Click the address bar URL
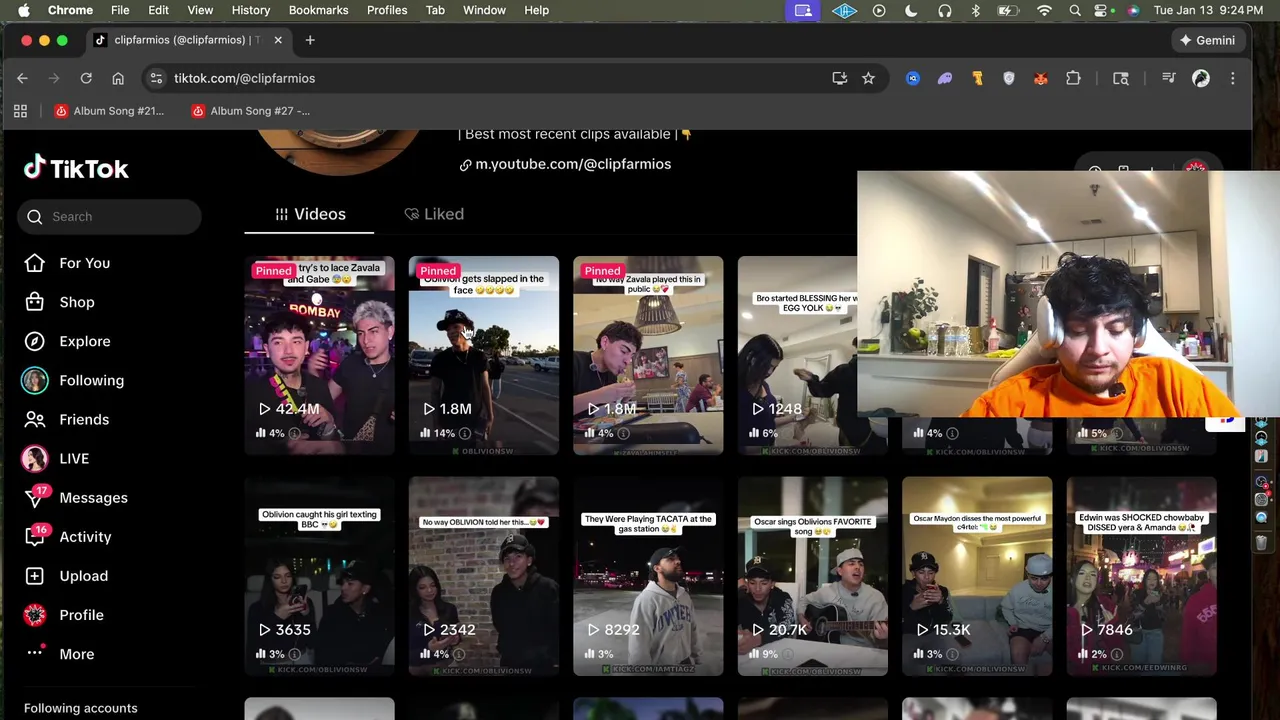 [244, 78]
